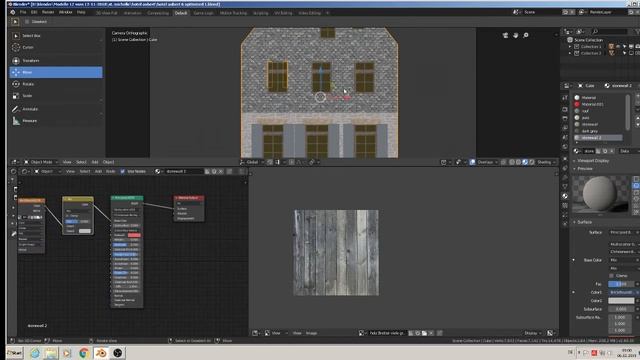Click the pan hand icon in viewport

coord(516,36)
